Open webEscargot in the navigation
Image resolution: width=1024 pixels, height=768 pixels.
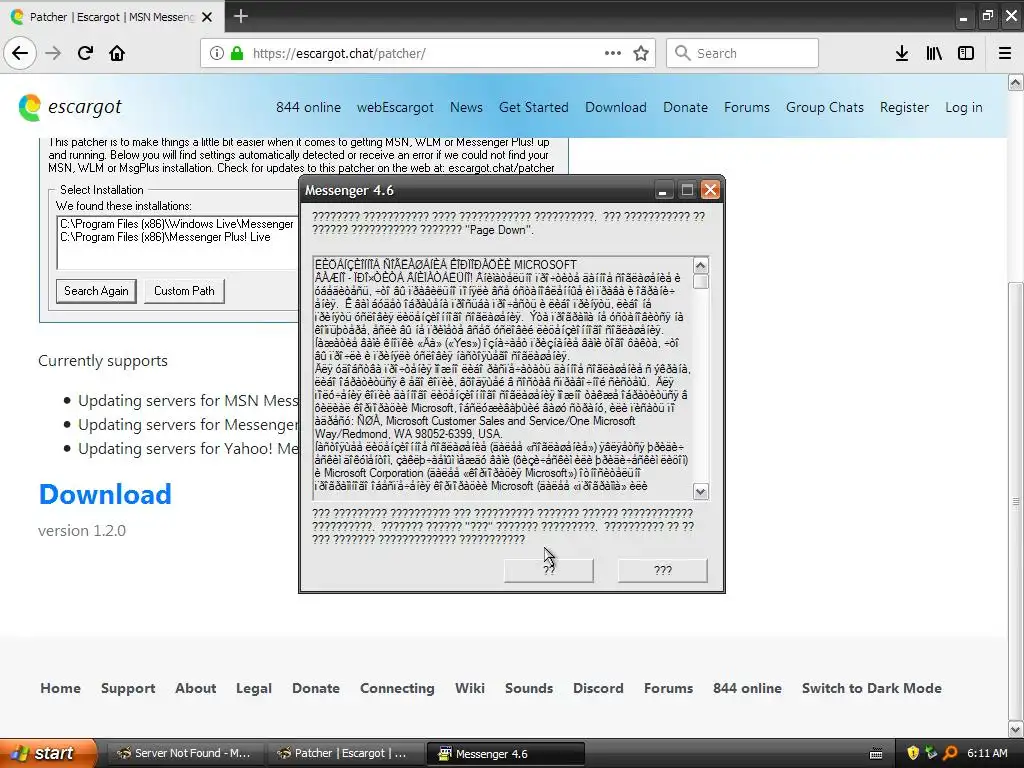point(395,107)
